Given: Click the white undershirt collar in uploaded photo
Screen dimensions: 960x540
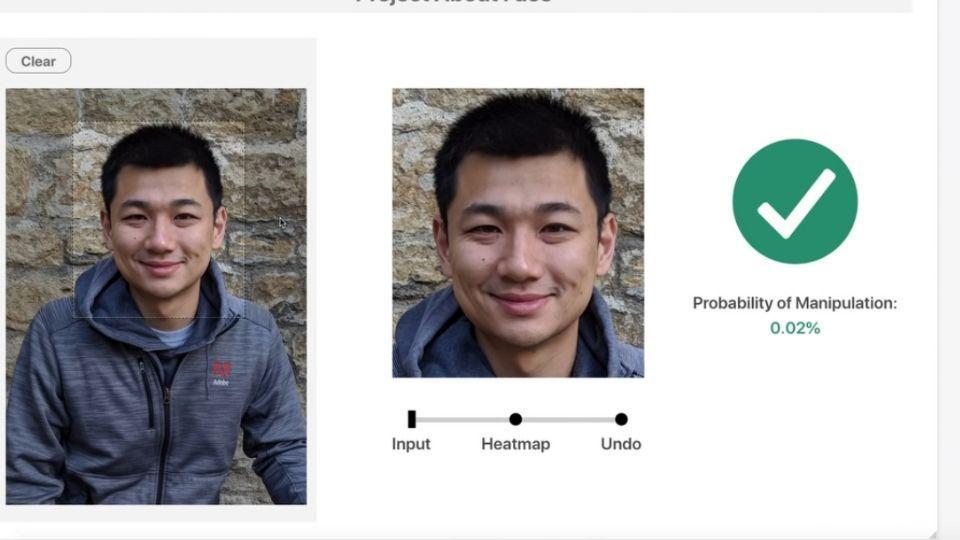Looking at the screenshot, I should pyautogui.click(x=173, y=336).
